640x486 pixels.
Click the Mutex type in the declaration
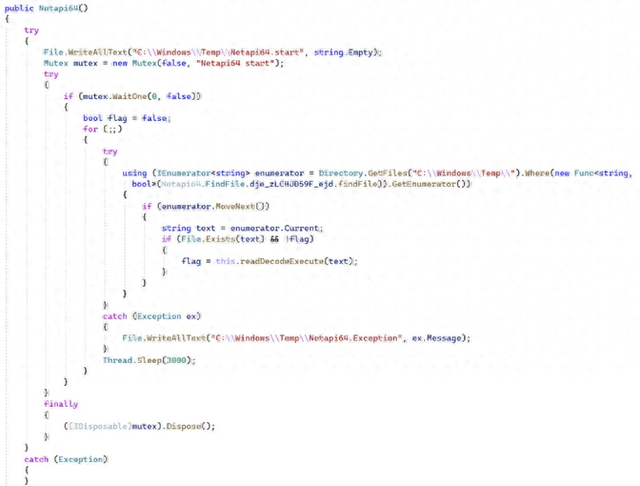[56, 63]
